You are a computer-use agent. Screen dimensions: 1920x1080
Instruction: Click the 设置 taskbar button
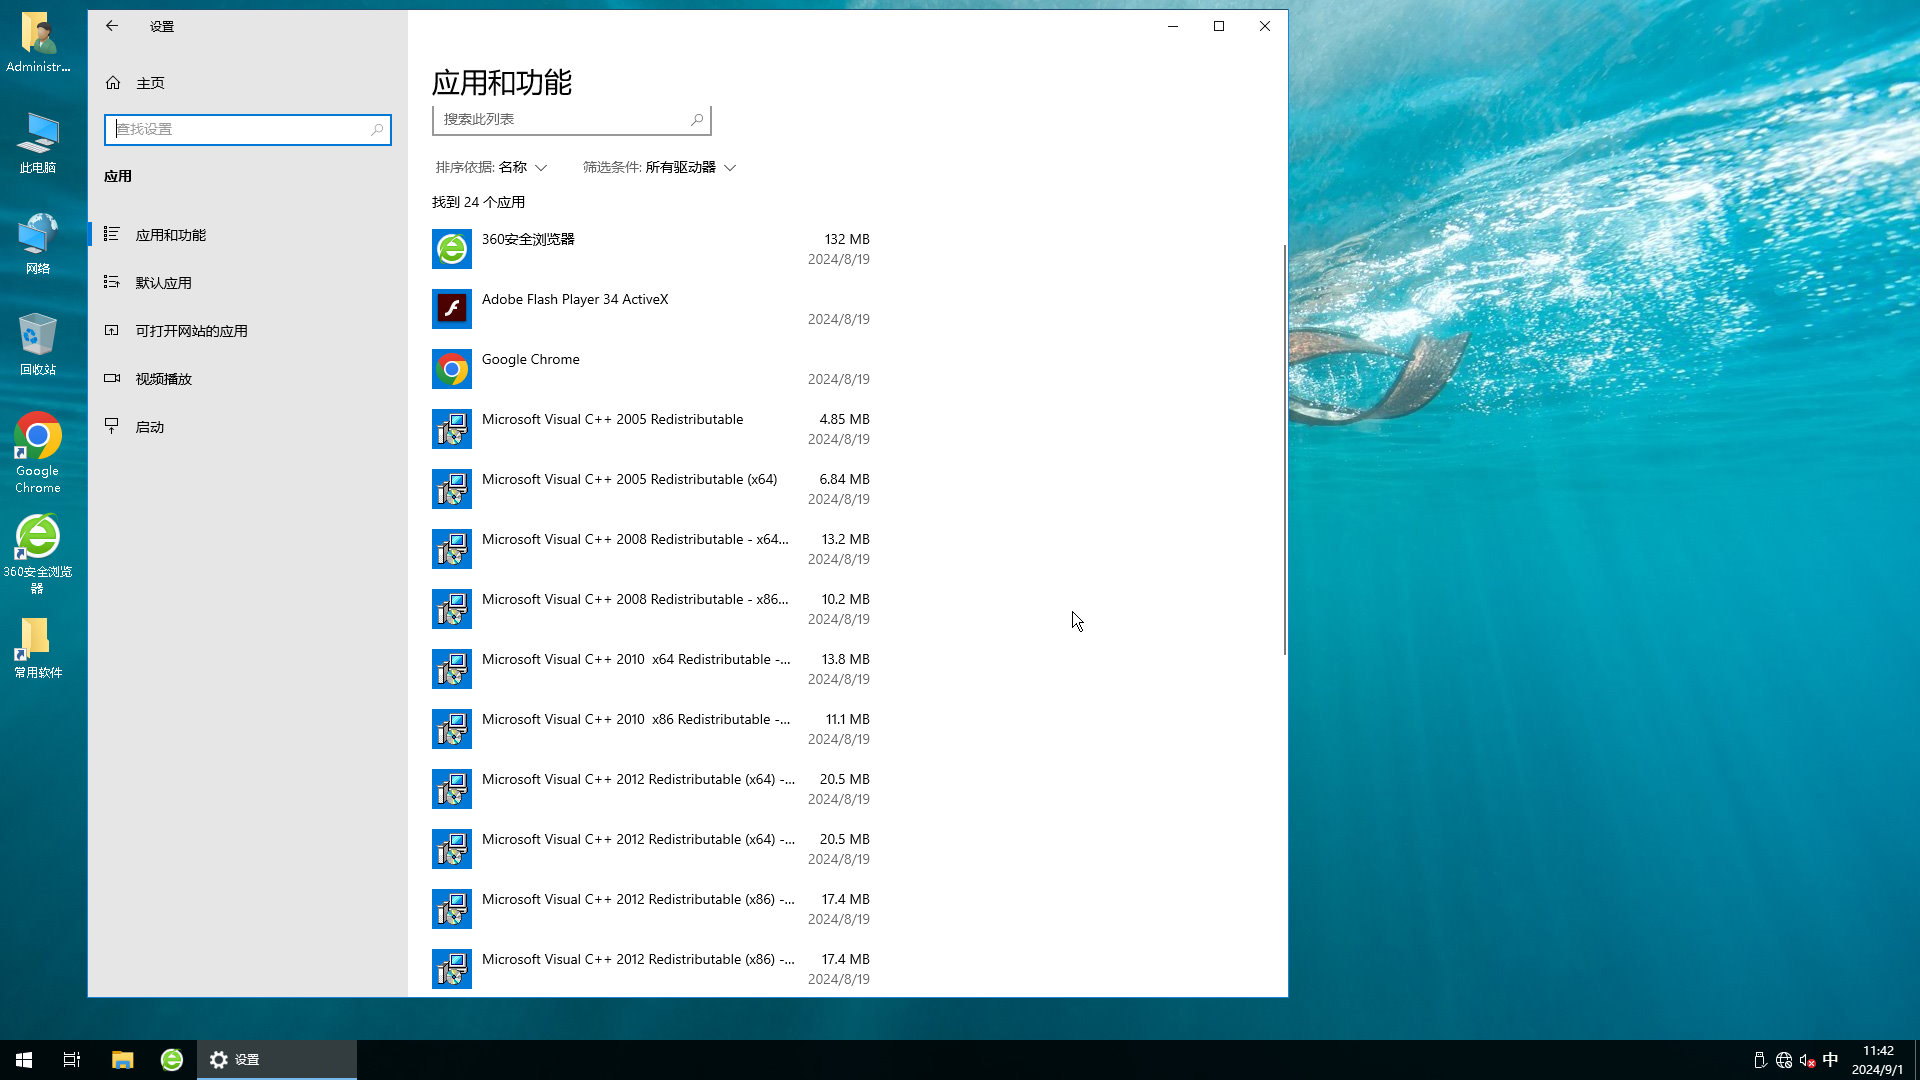(277, 1060)
